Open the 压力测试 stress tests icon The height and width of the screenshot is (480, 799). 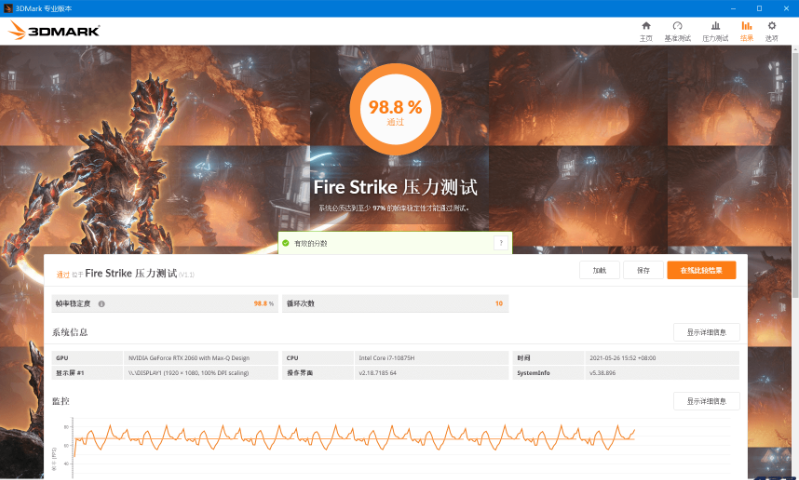(x=715, y=26)
